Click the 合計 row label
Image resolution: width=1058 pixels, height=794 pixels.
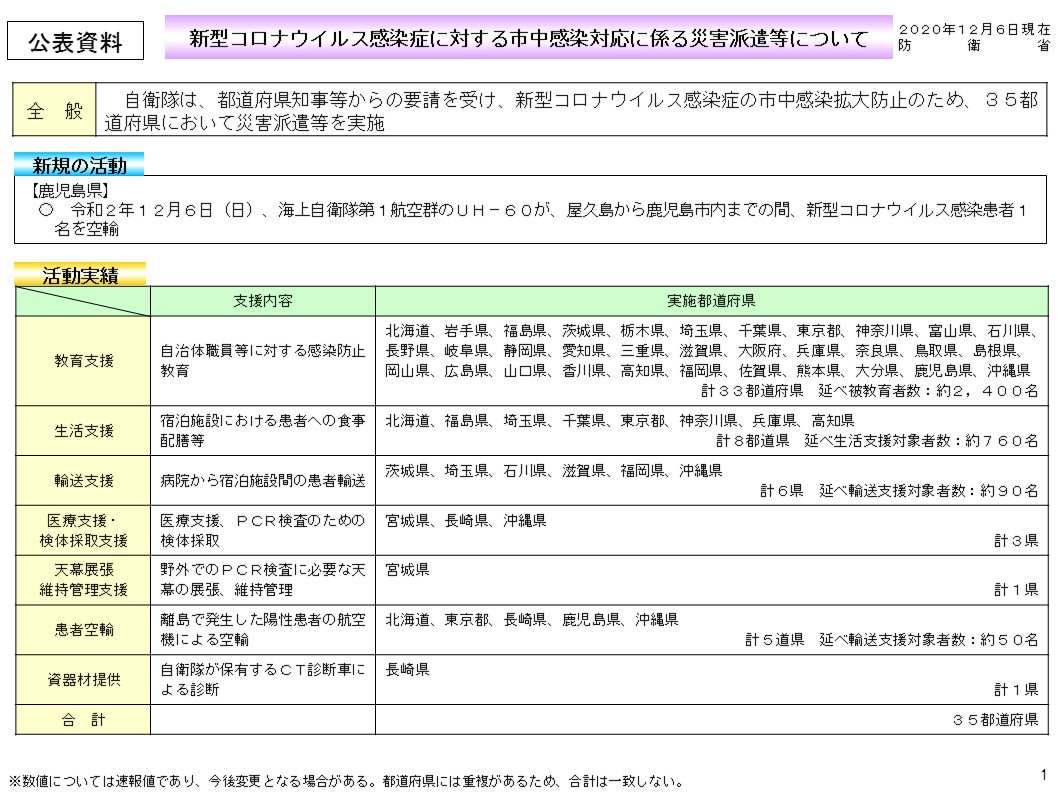(83, 720)
